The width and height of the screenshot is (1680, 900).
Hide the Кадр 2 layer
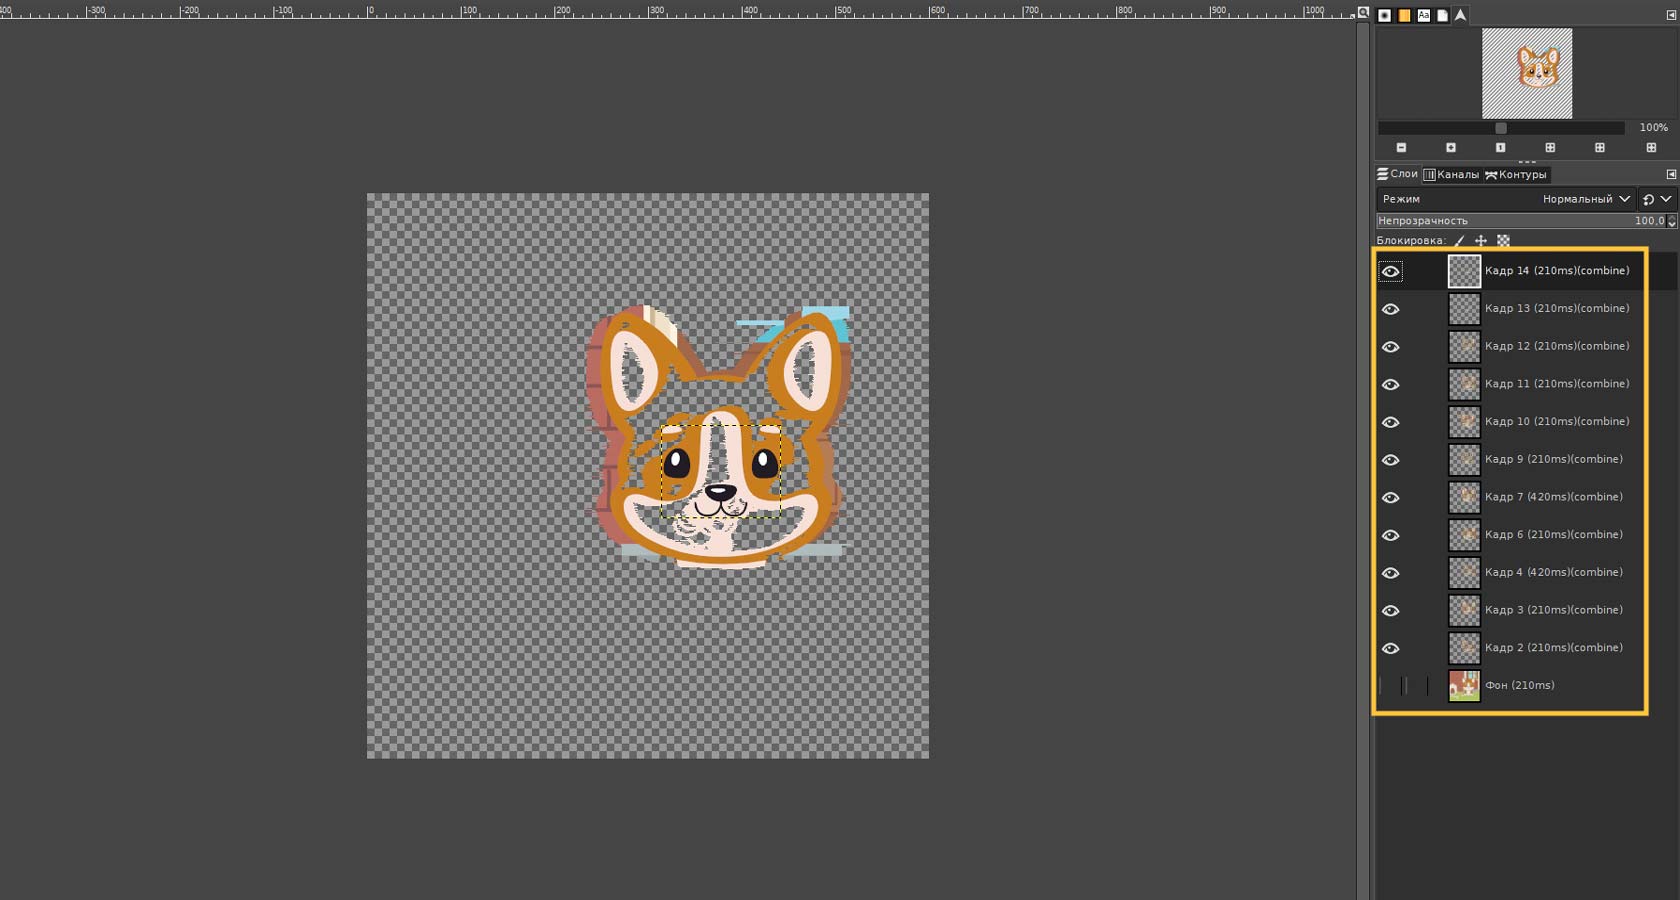tap(1390, 648)
